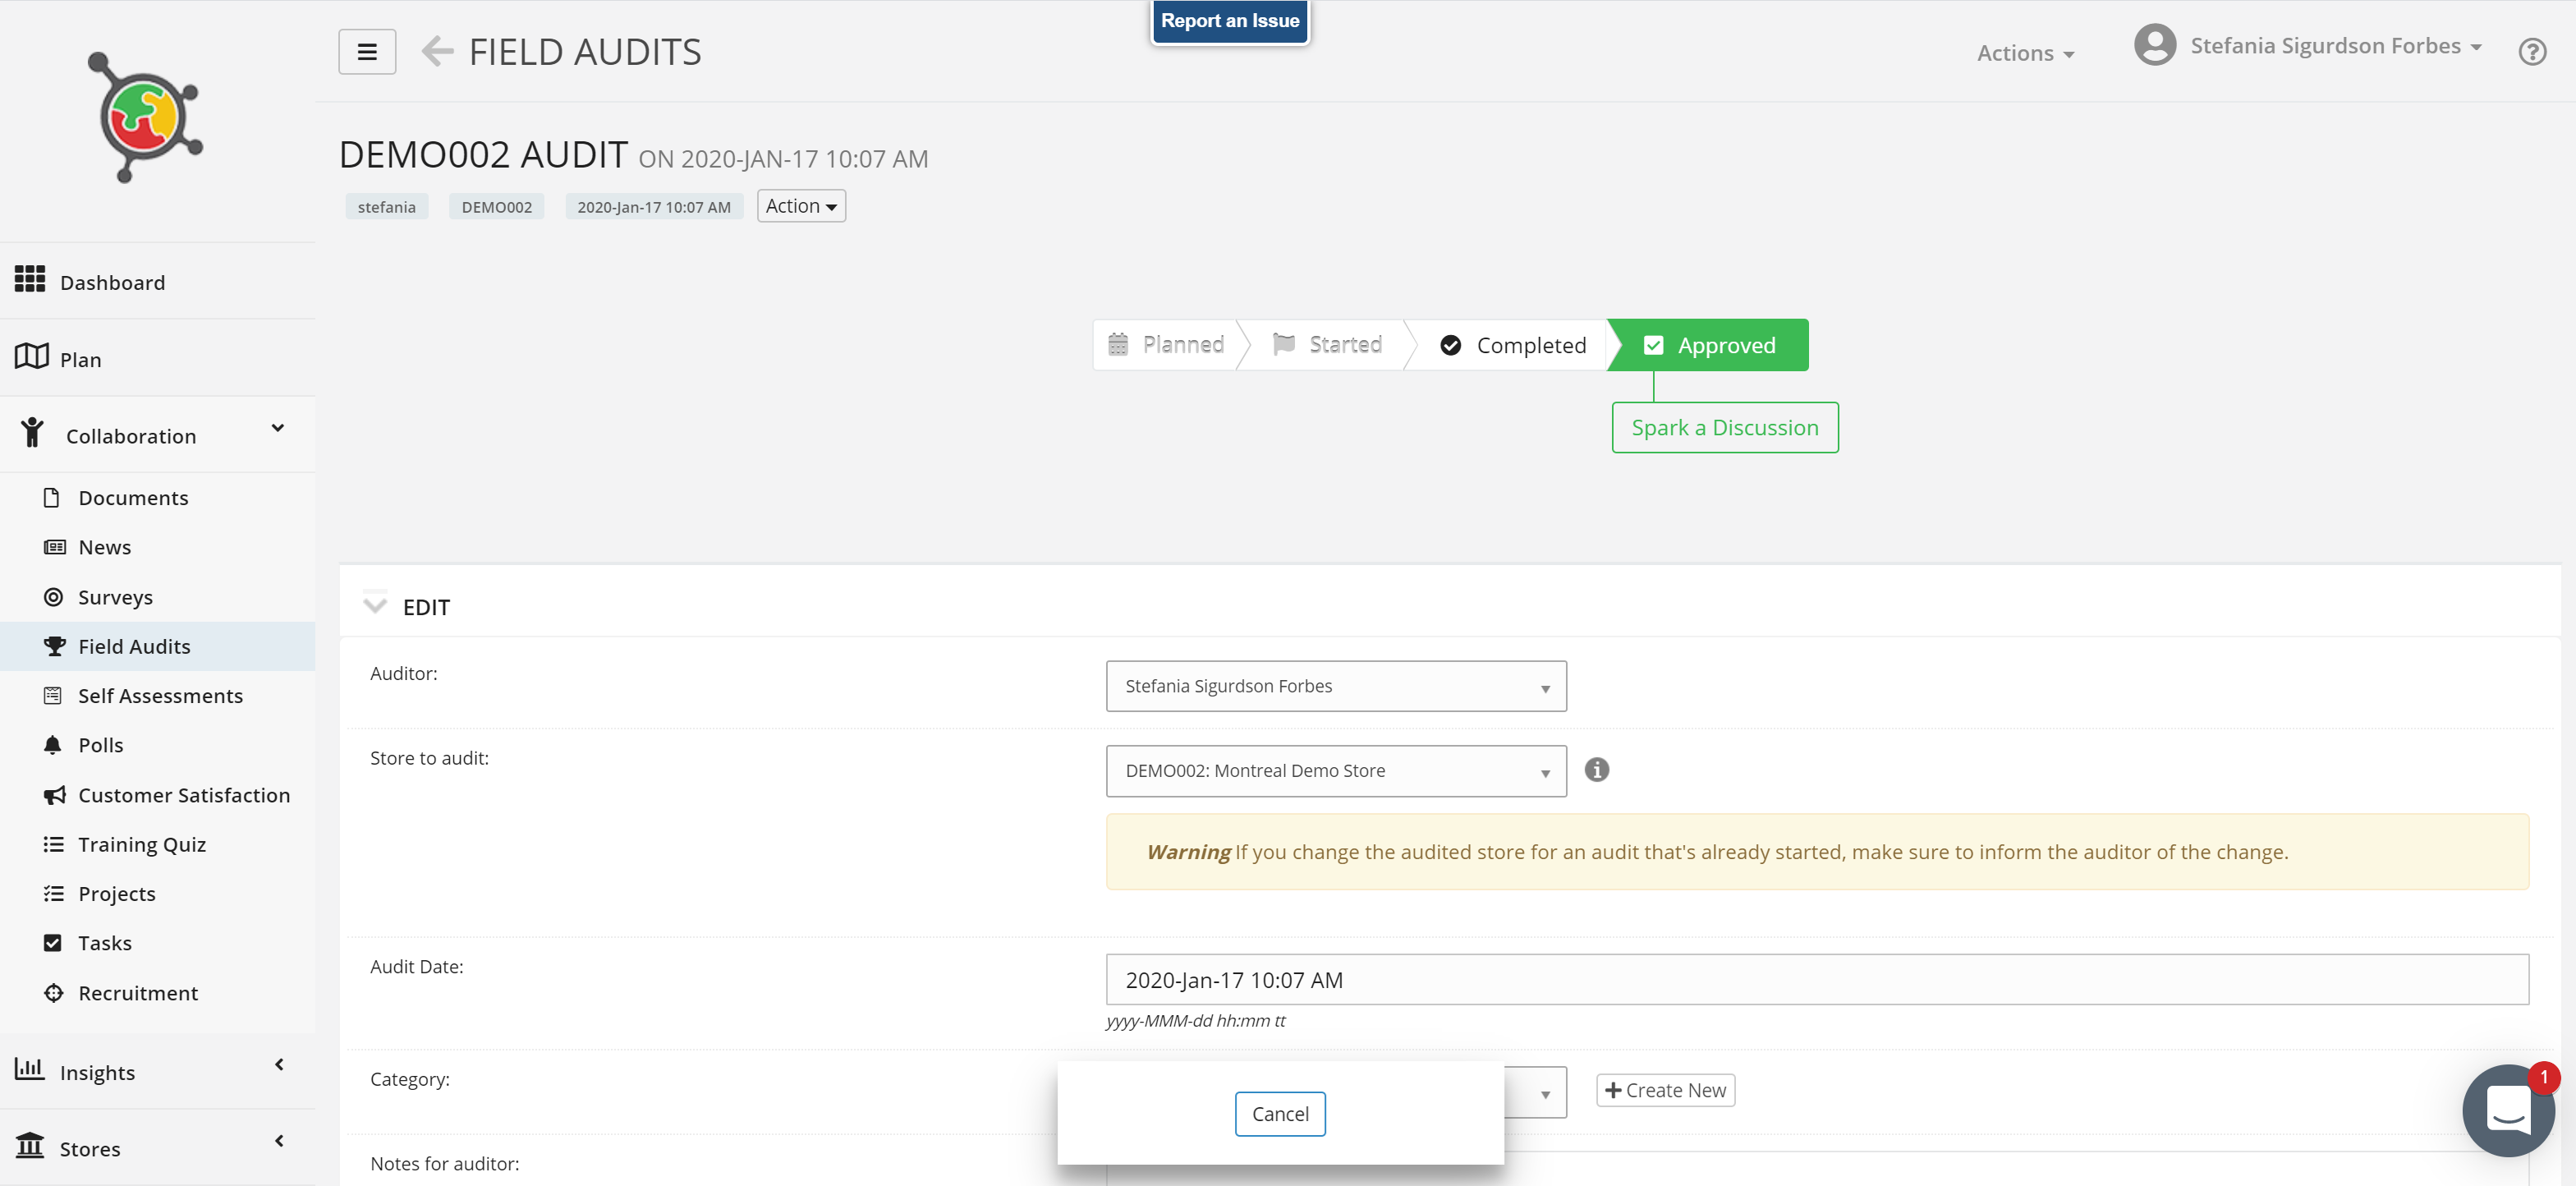This screenshot has width=2576, height=1186.
Task: Select the Approved status step
Action: pos(1710,345)
